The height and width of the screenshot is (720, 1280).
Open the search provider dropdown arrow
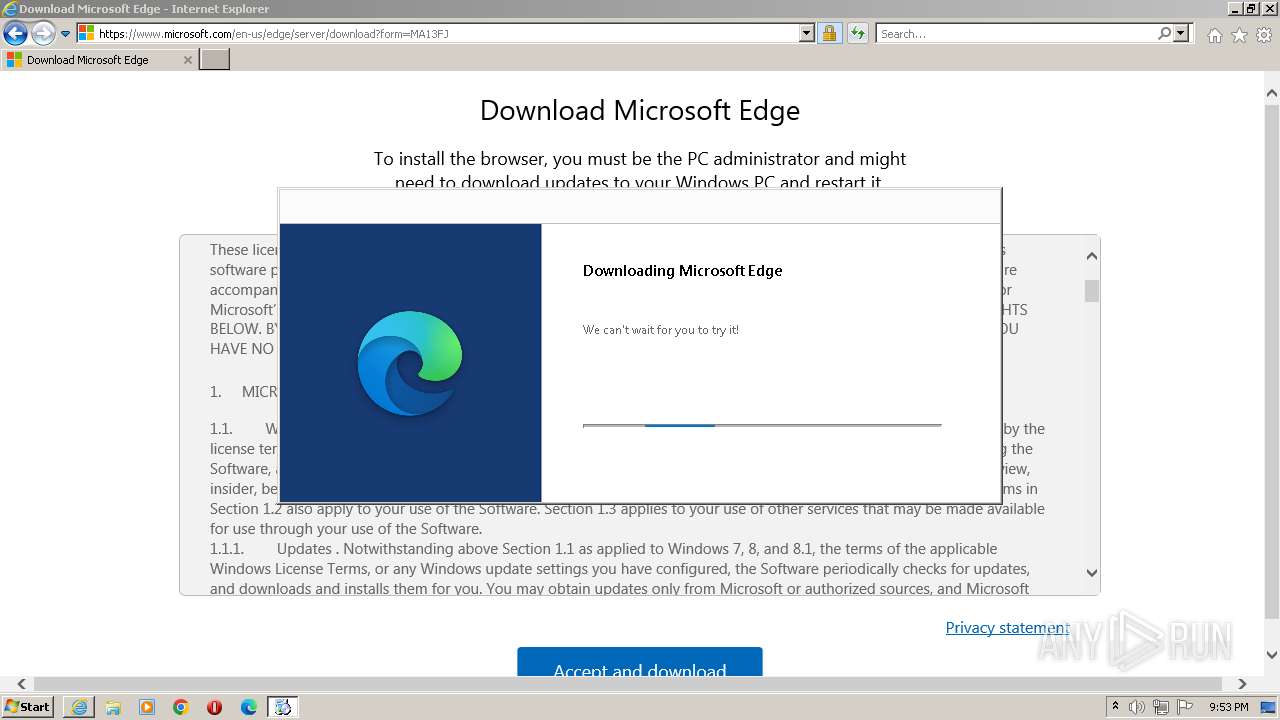click(1182, 33)
